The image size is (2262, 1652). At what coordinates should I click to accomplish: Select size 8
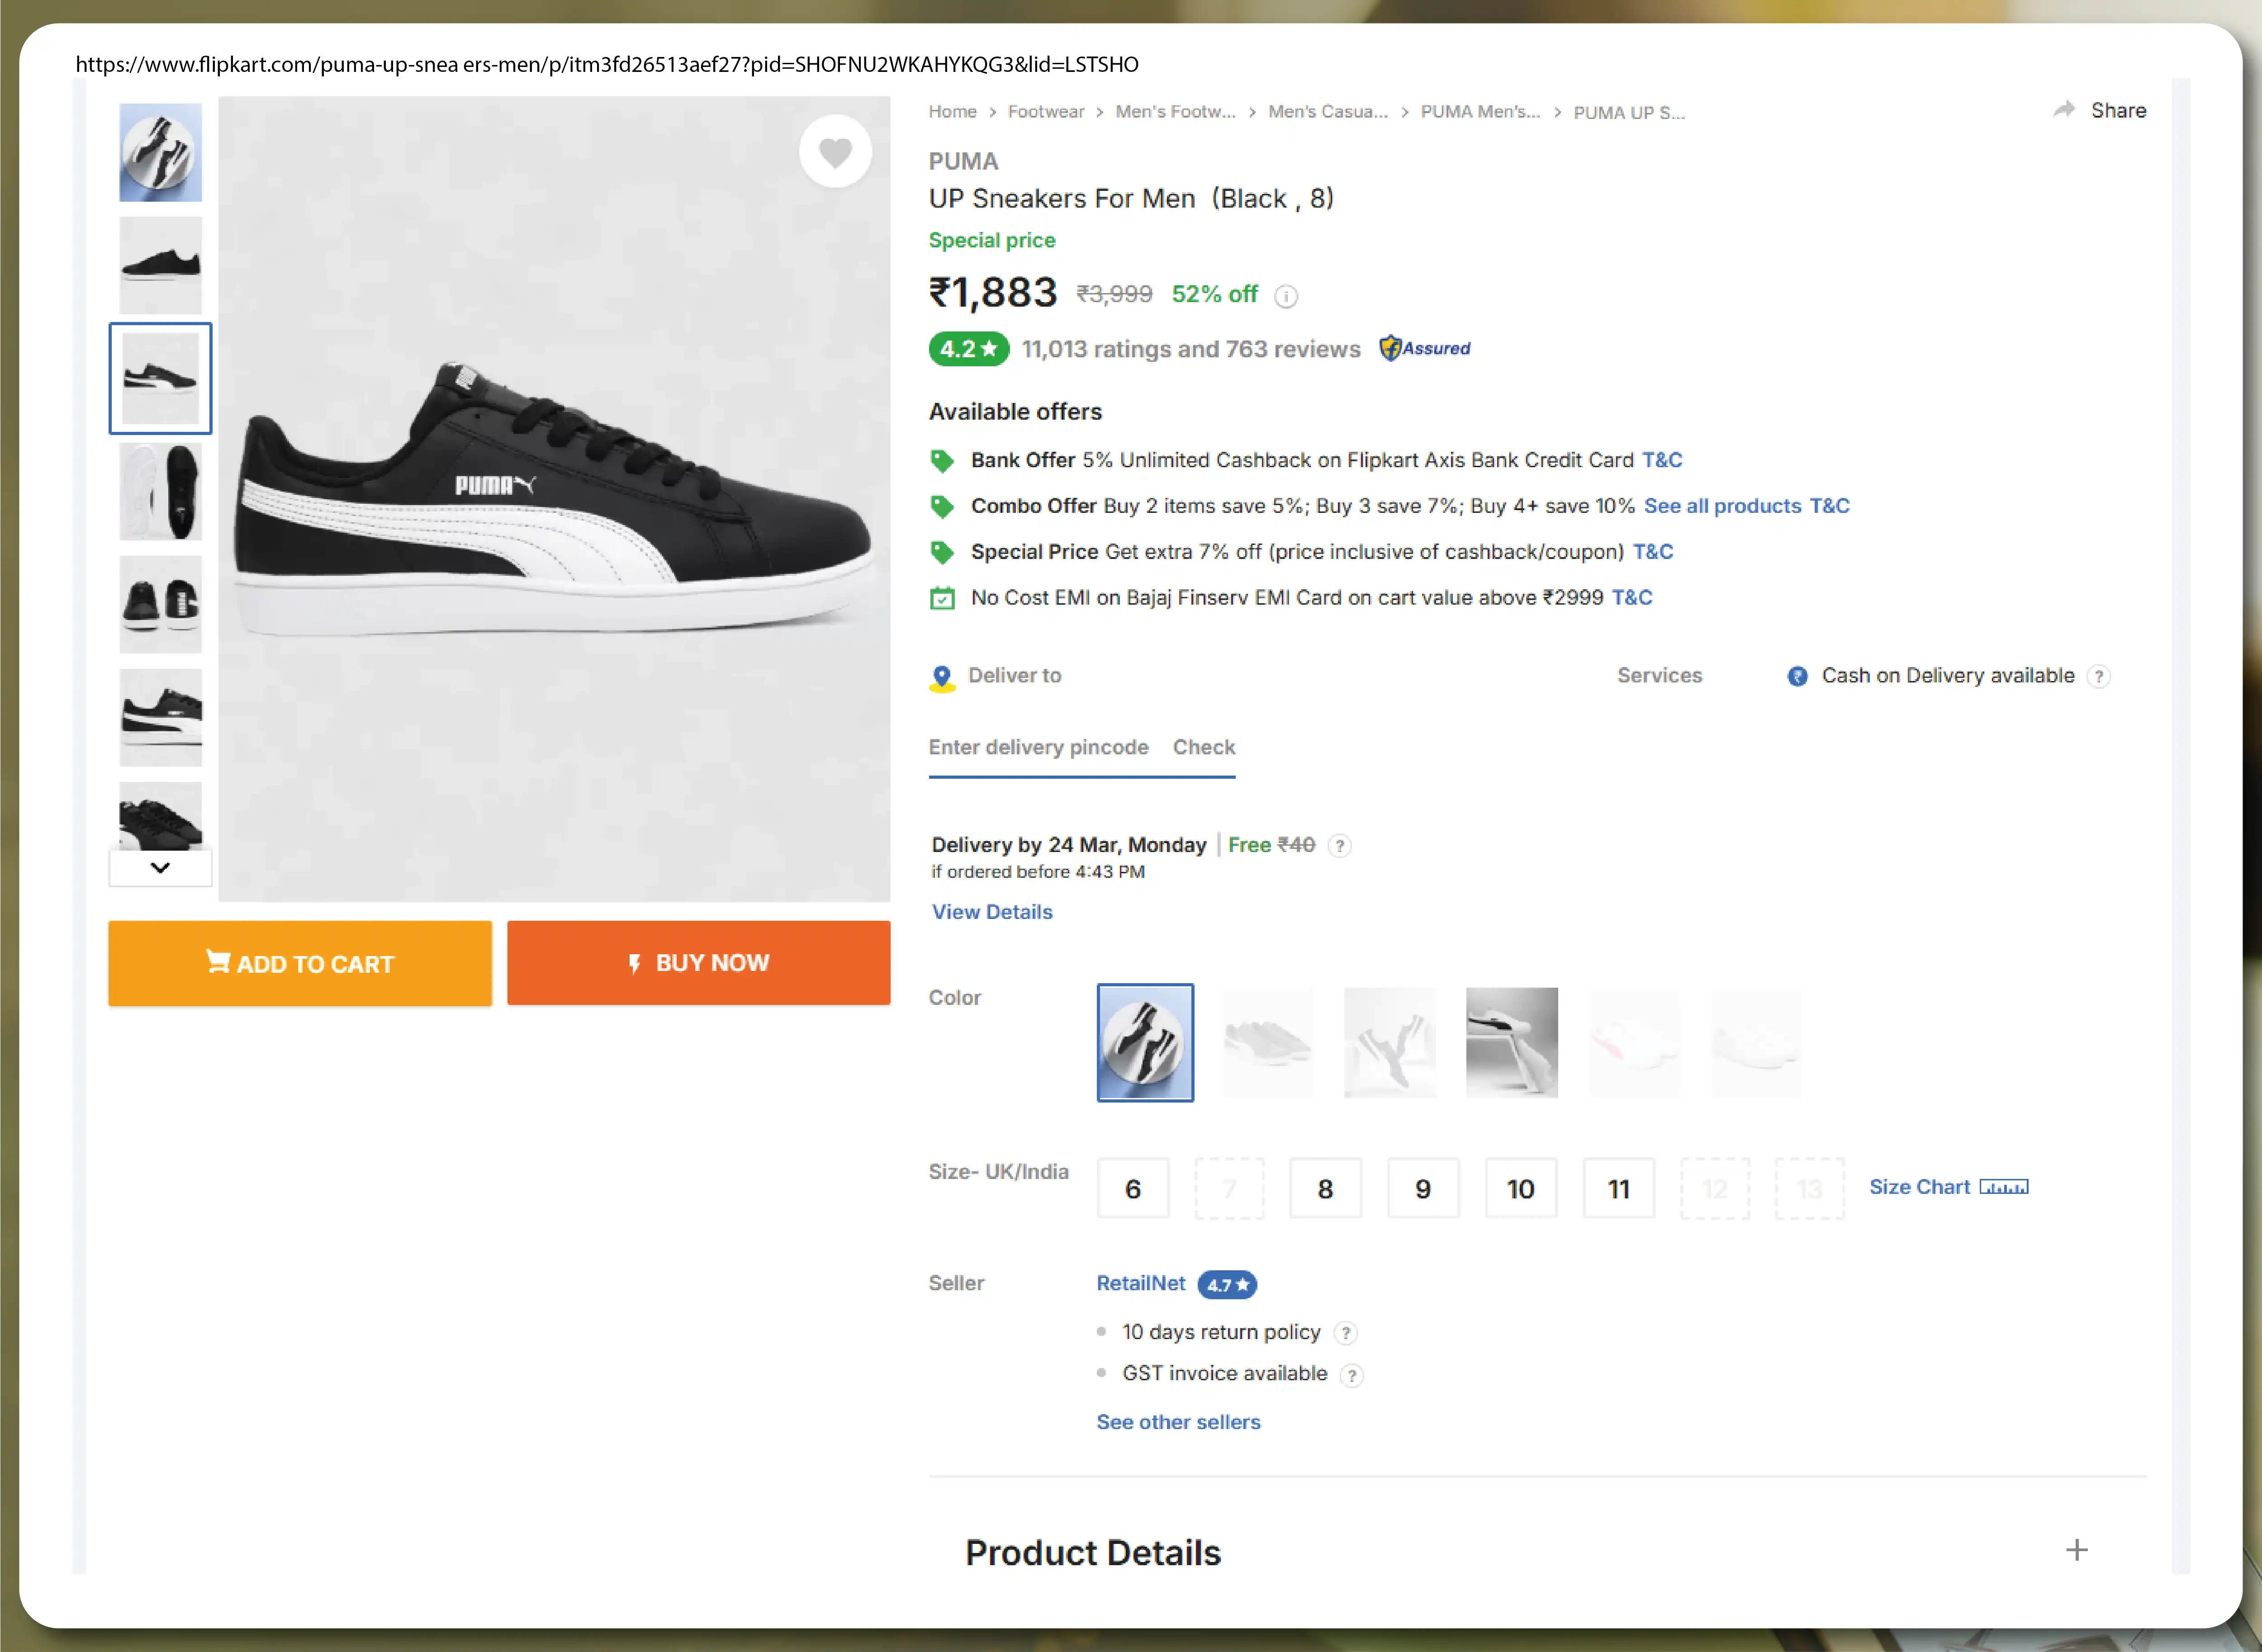pyautogui.click(x=1325, y=1188)
